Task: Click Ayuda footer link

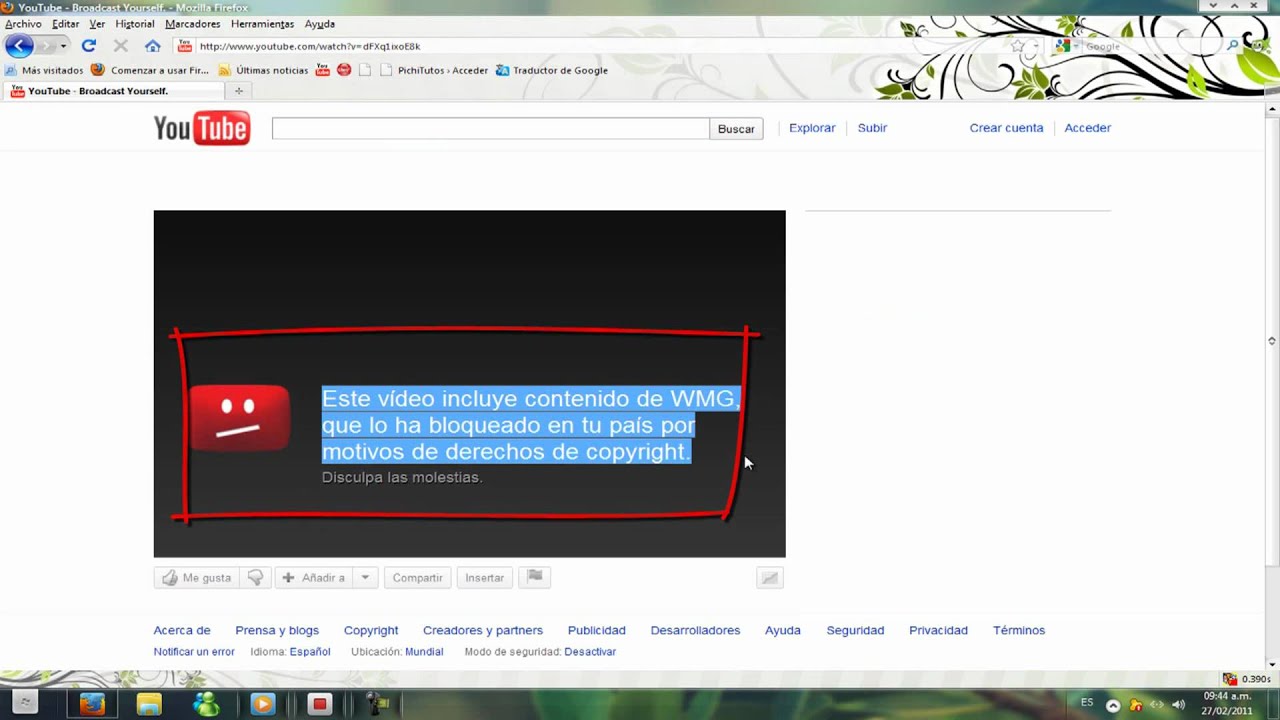Action: (x=783, y=631)
